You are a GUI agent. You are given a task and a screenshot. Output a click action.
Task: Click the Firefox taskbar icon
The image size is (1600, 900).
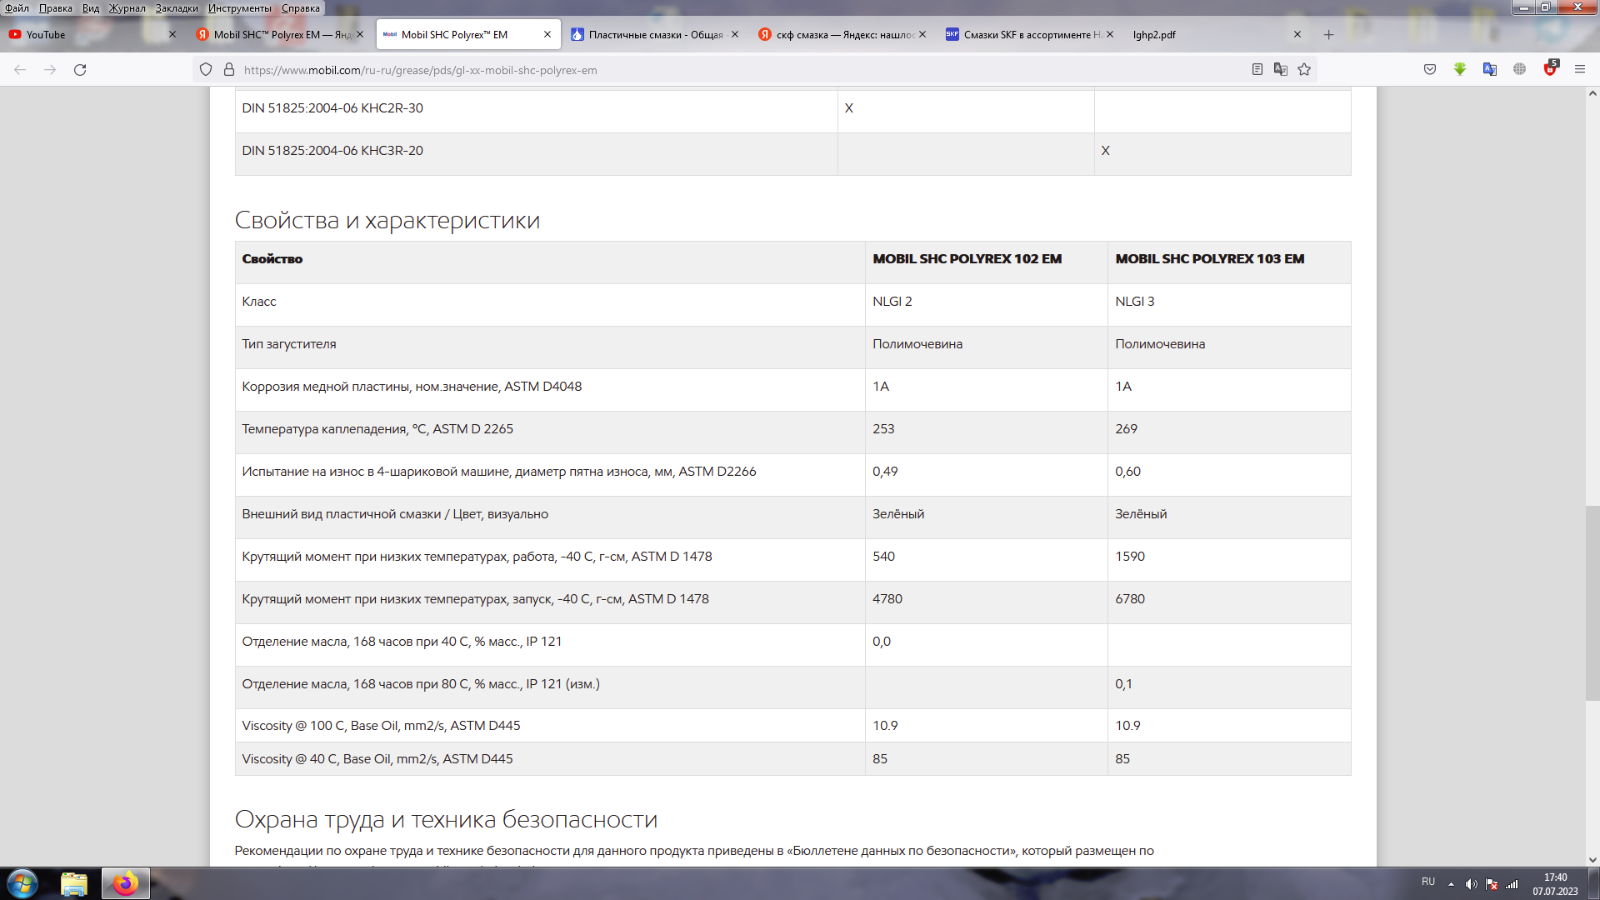tap(126, 884)
